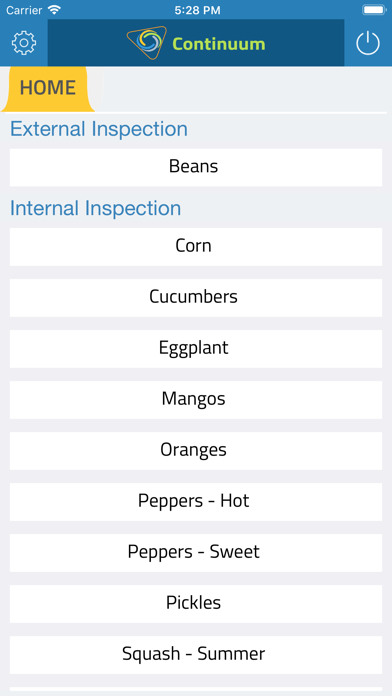Viewport: 392px width, 696px height.
Task: Click the Internal Inspection heading
Action: pos(95,209)
